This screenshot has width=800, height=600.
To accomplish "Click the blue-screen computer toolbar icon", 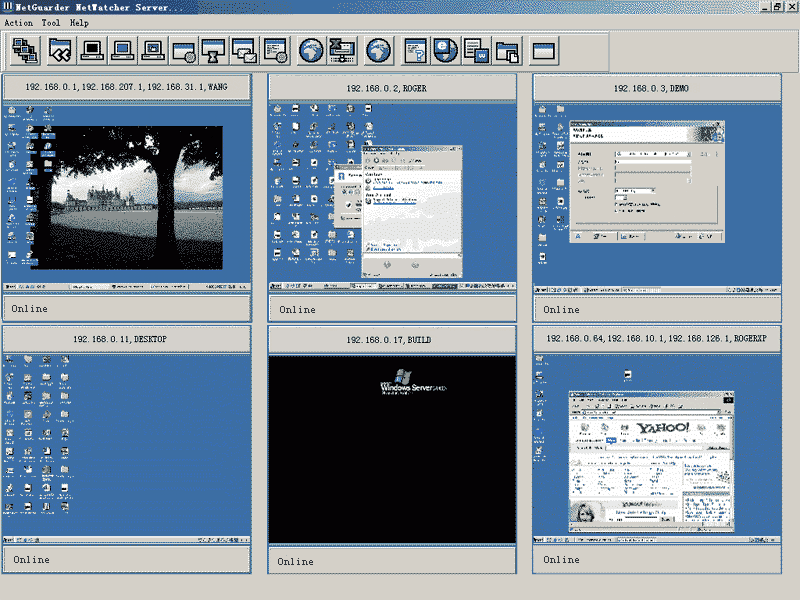I will click(122, 51).
